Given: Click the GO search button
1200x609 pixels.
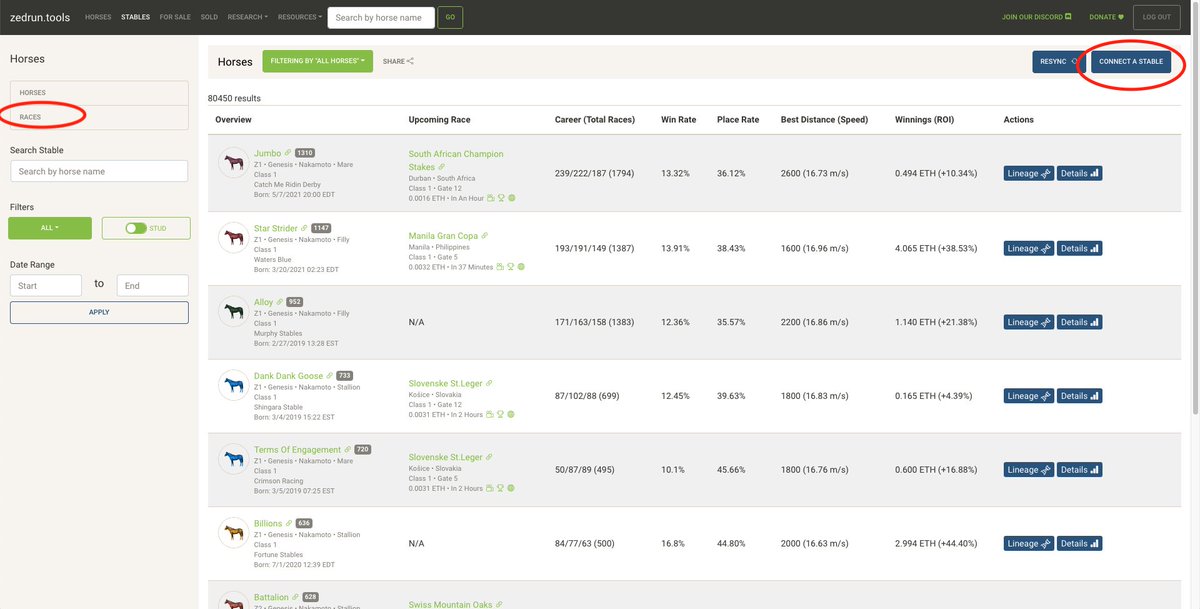Looking at the screenshot, I should click(x=450, y=17).
